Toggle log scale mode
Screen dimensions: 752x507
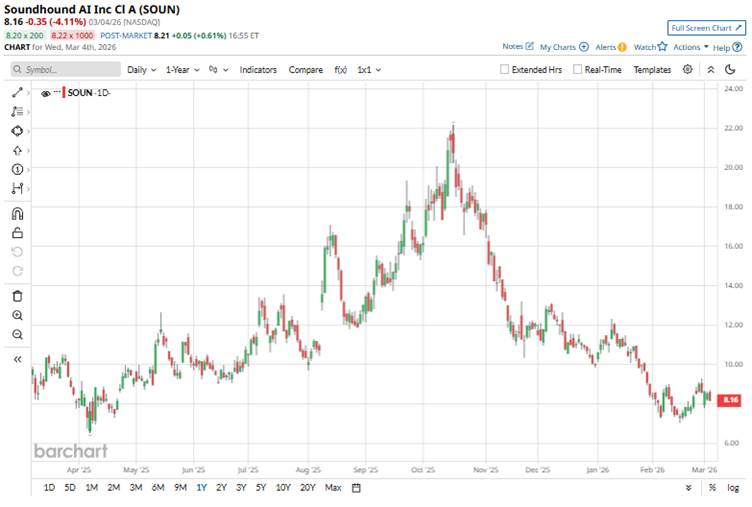(733, 487)
